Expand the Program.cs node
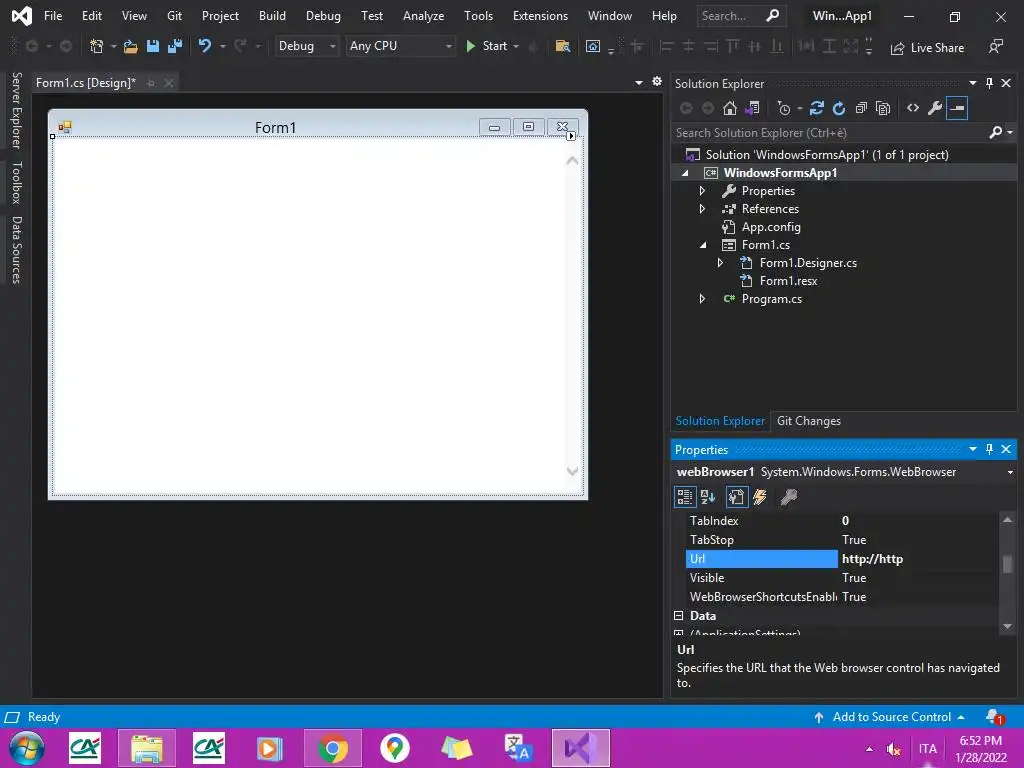Screen dimensions: 1024x768 pyautogui.click(x=702, y=299)
